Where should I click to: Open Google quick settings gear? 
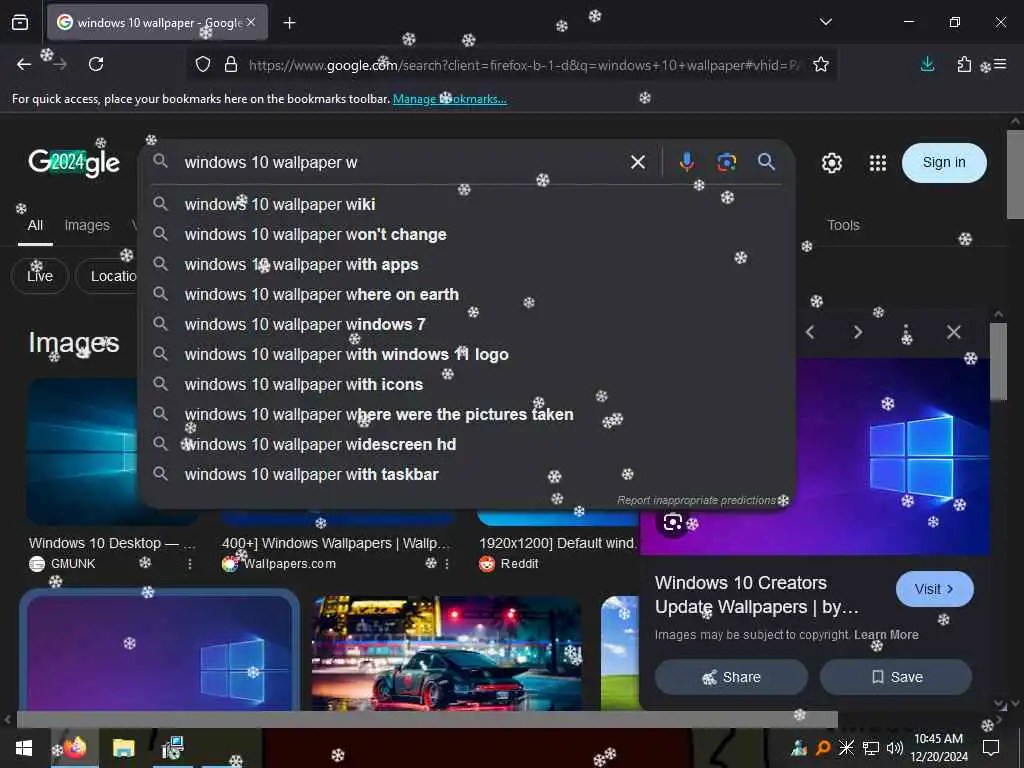point(831,163)
